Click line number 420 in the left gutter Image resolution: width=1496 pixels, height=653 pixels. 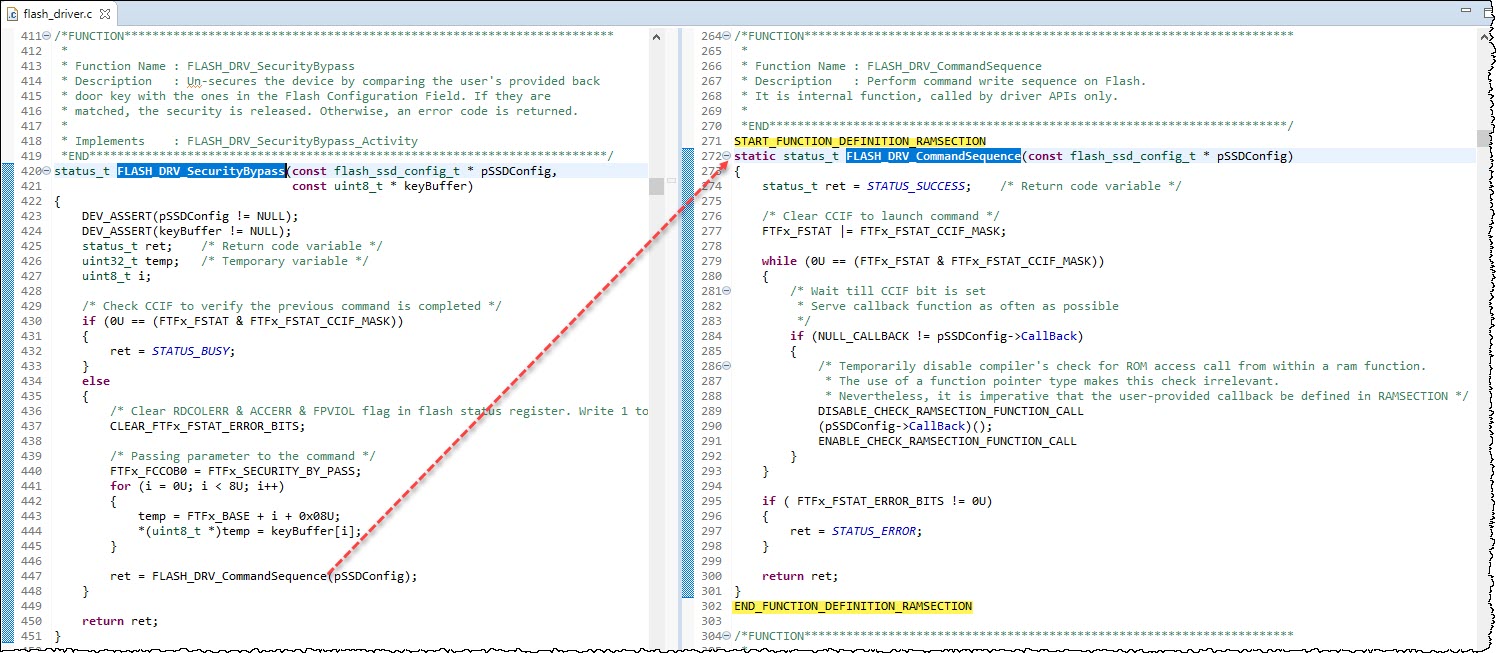(31, 171)
